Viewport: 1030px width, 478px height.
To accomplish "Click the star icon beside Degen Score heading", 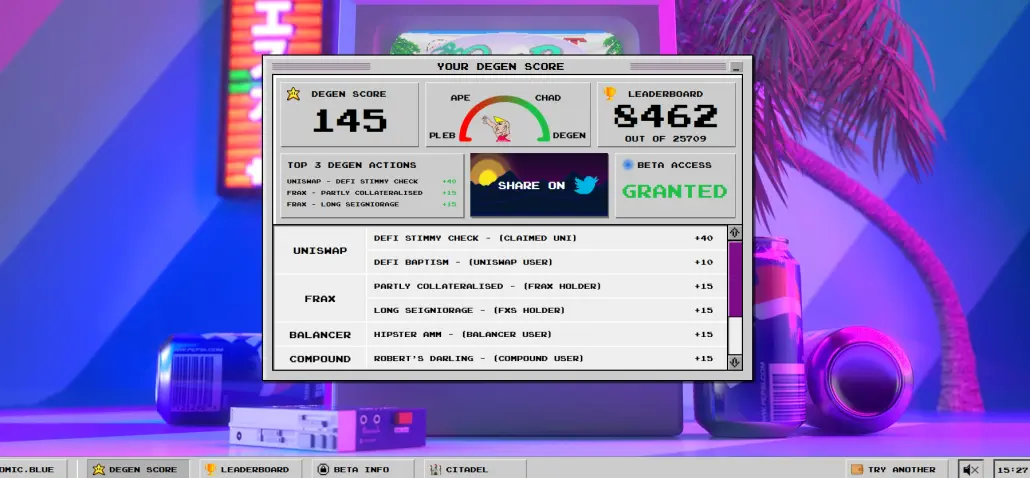I will tap(293, 93).
